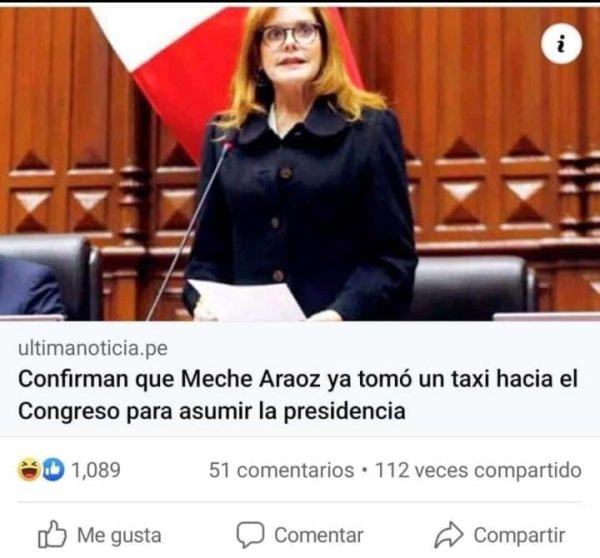Click the laughing face reaction emoji
The image size is (600, 558).
29,470
